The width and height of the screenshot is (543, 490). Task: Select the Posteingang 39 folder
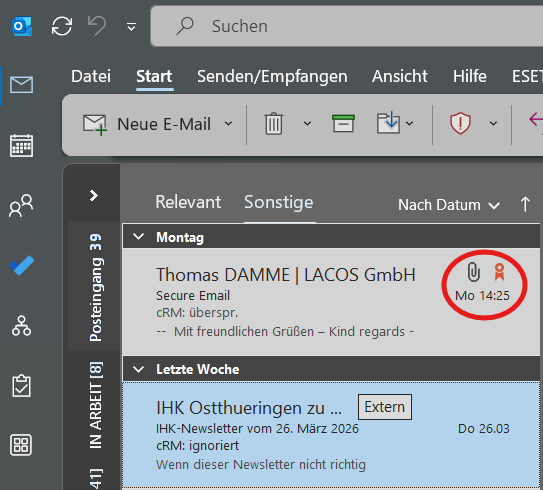click(x=95, y=287)
